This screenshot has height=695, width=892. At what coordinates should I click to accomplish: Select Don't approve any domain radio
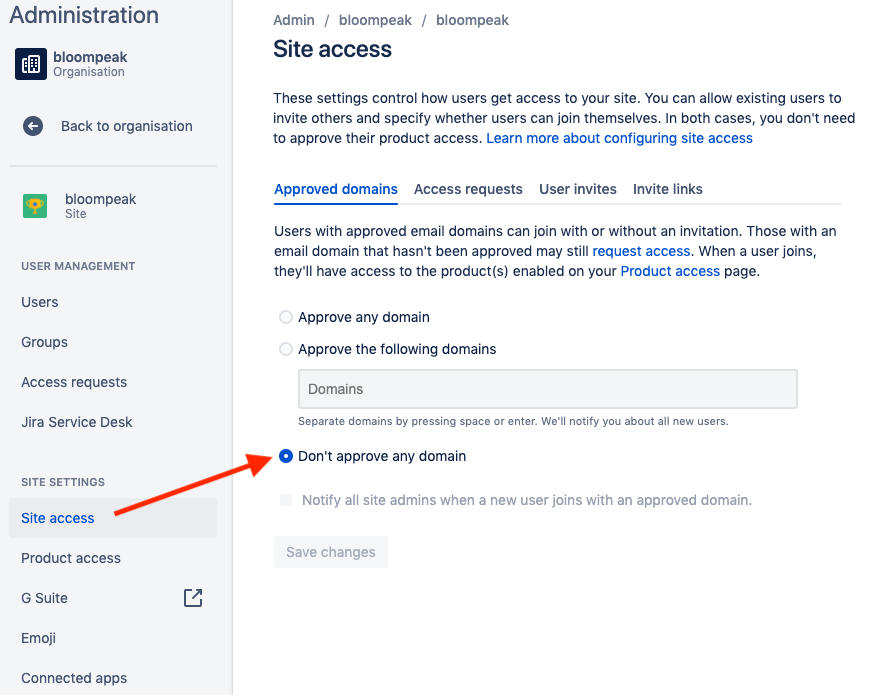[x=286, y=456]
